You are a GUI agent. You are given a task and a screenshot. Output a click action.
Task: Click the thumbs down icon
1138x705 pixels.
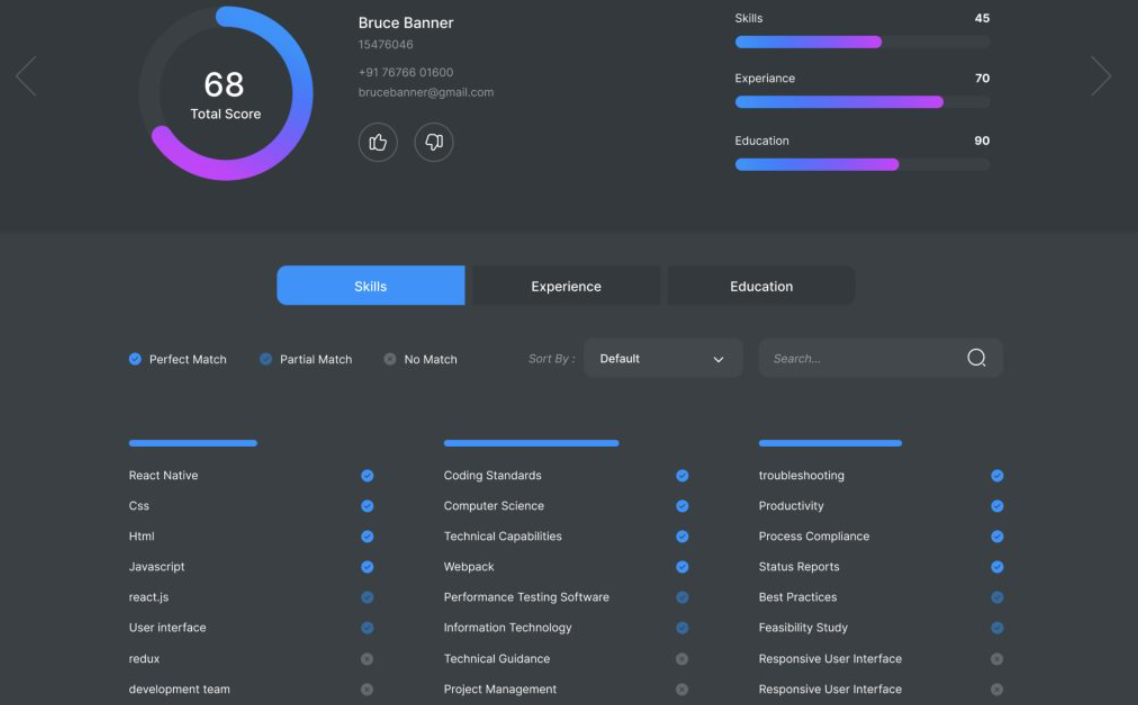(x=434, y=142)
